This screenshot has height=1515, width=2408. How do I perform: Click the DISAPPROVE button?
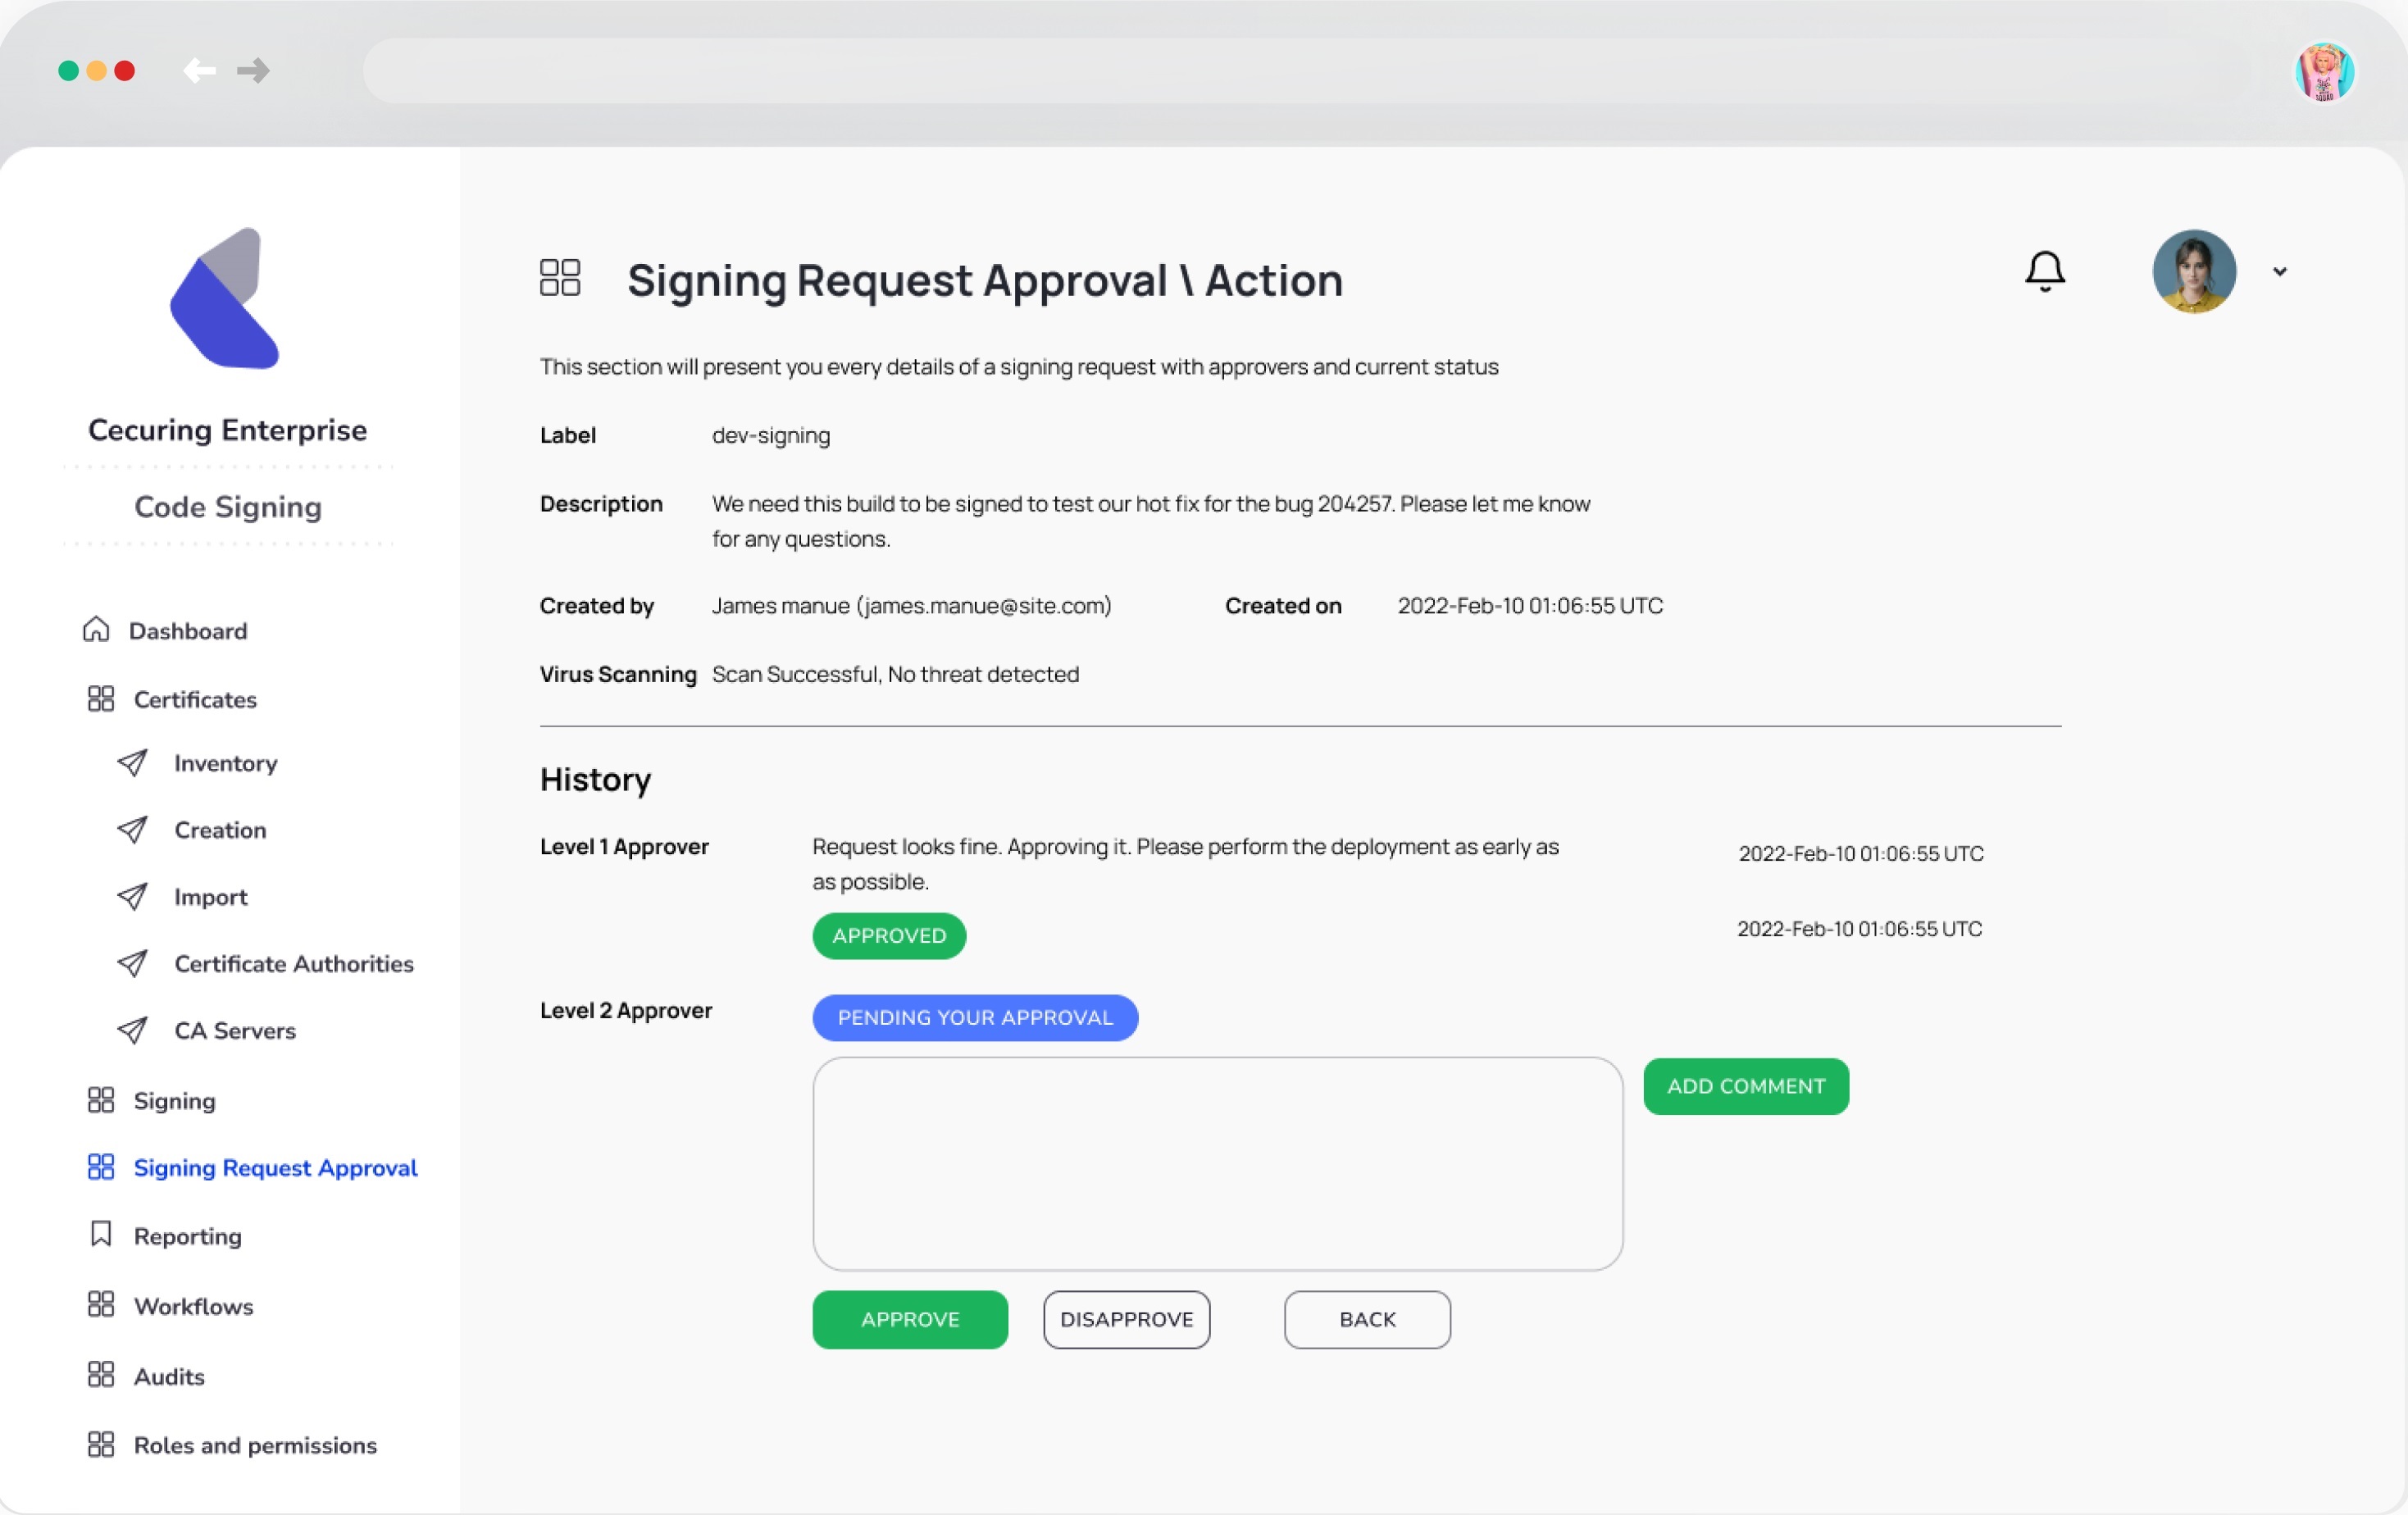(1126, 1319)
